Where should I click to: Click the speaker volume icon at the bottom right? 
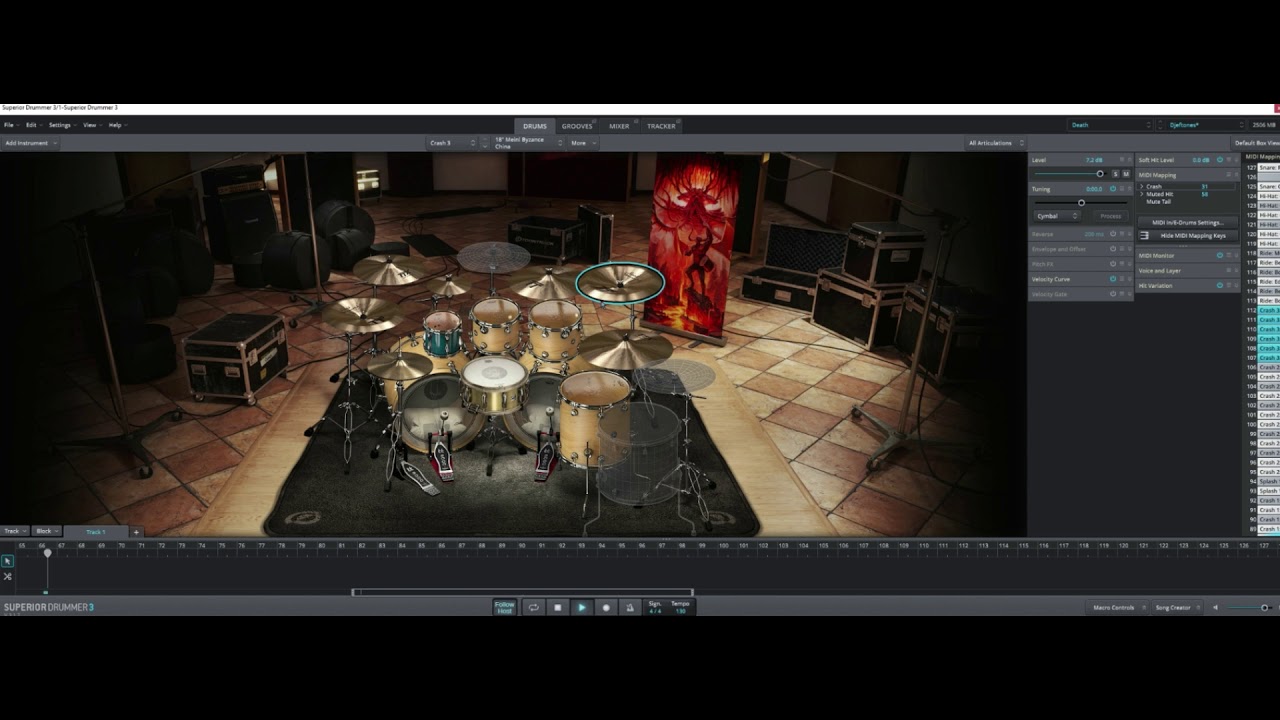[x=1216, y=607]
